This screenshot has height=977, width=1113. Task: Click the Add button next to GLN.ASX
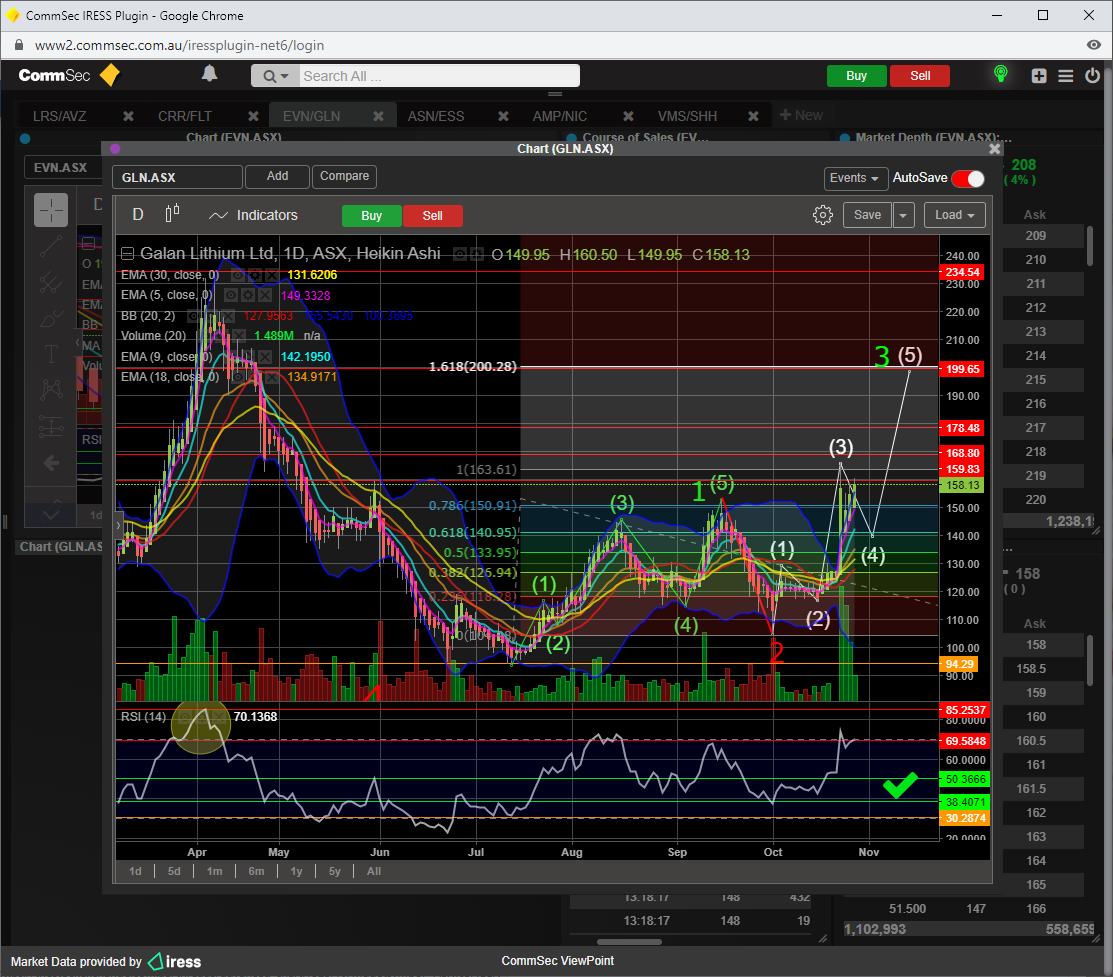click(x=278, y=176)
